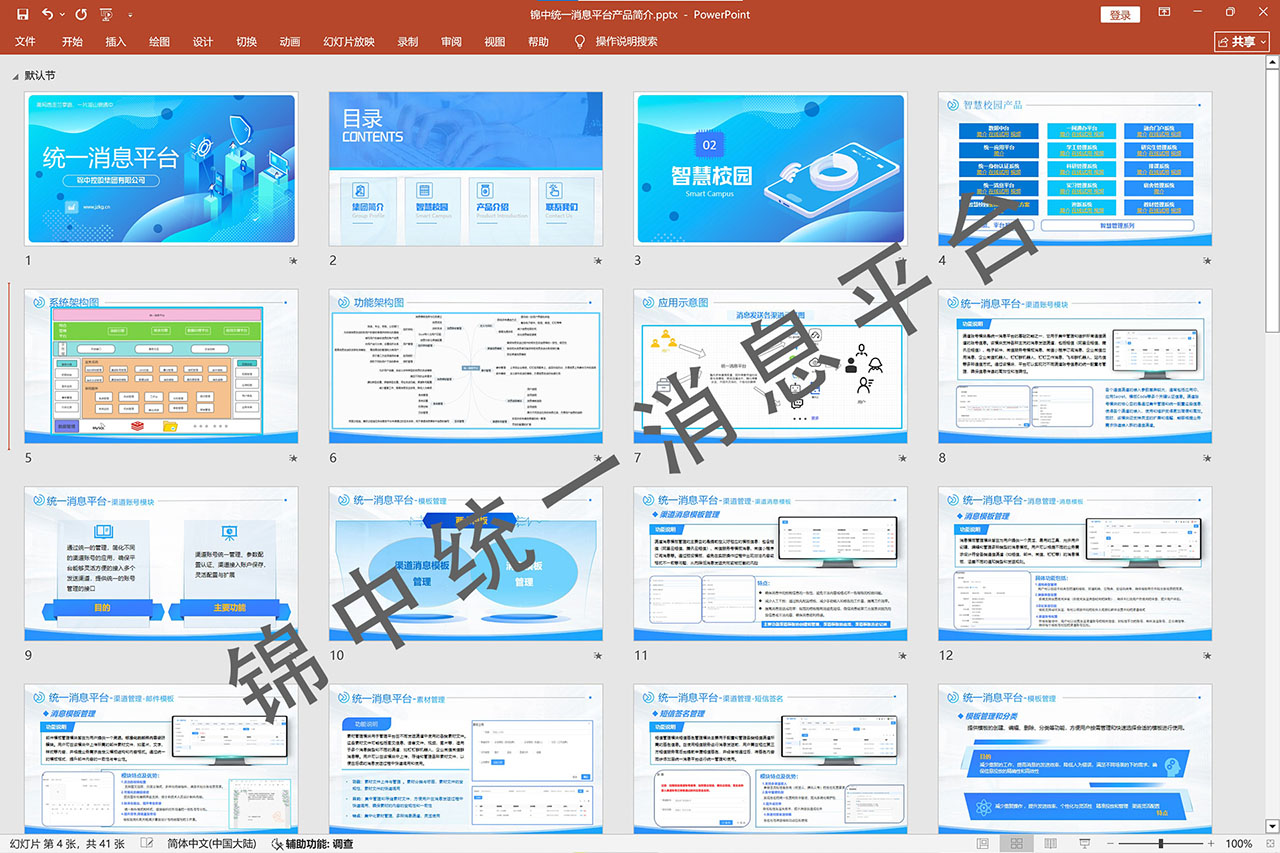Switch to the 开始 tab

pyautogui.click(x=72, y=42)
